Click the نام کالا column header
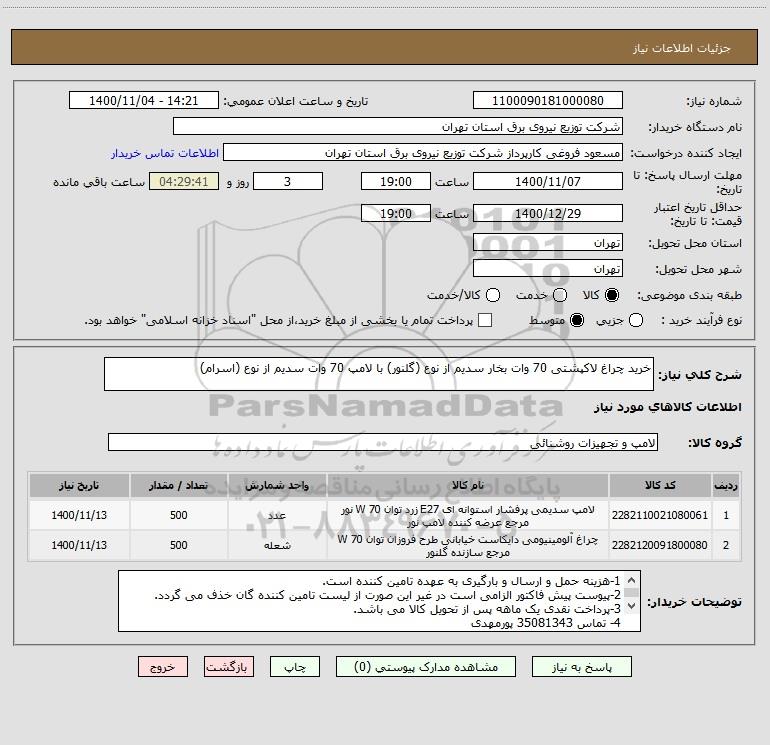The image size is (770, 745). pos(468,485)
